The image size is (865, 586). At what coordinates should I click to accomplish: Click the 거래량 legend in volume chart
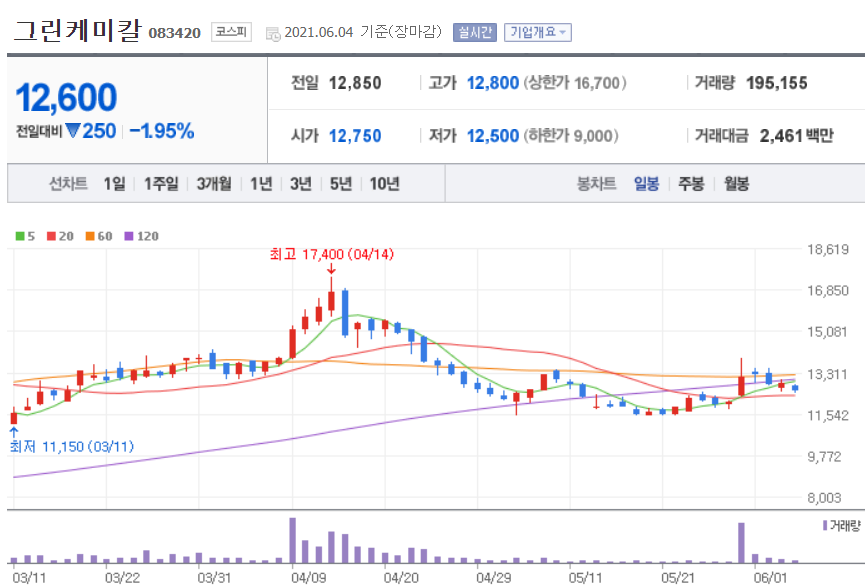pyautogui.click(x=841, y=526)
